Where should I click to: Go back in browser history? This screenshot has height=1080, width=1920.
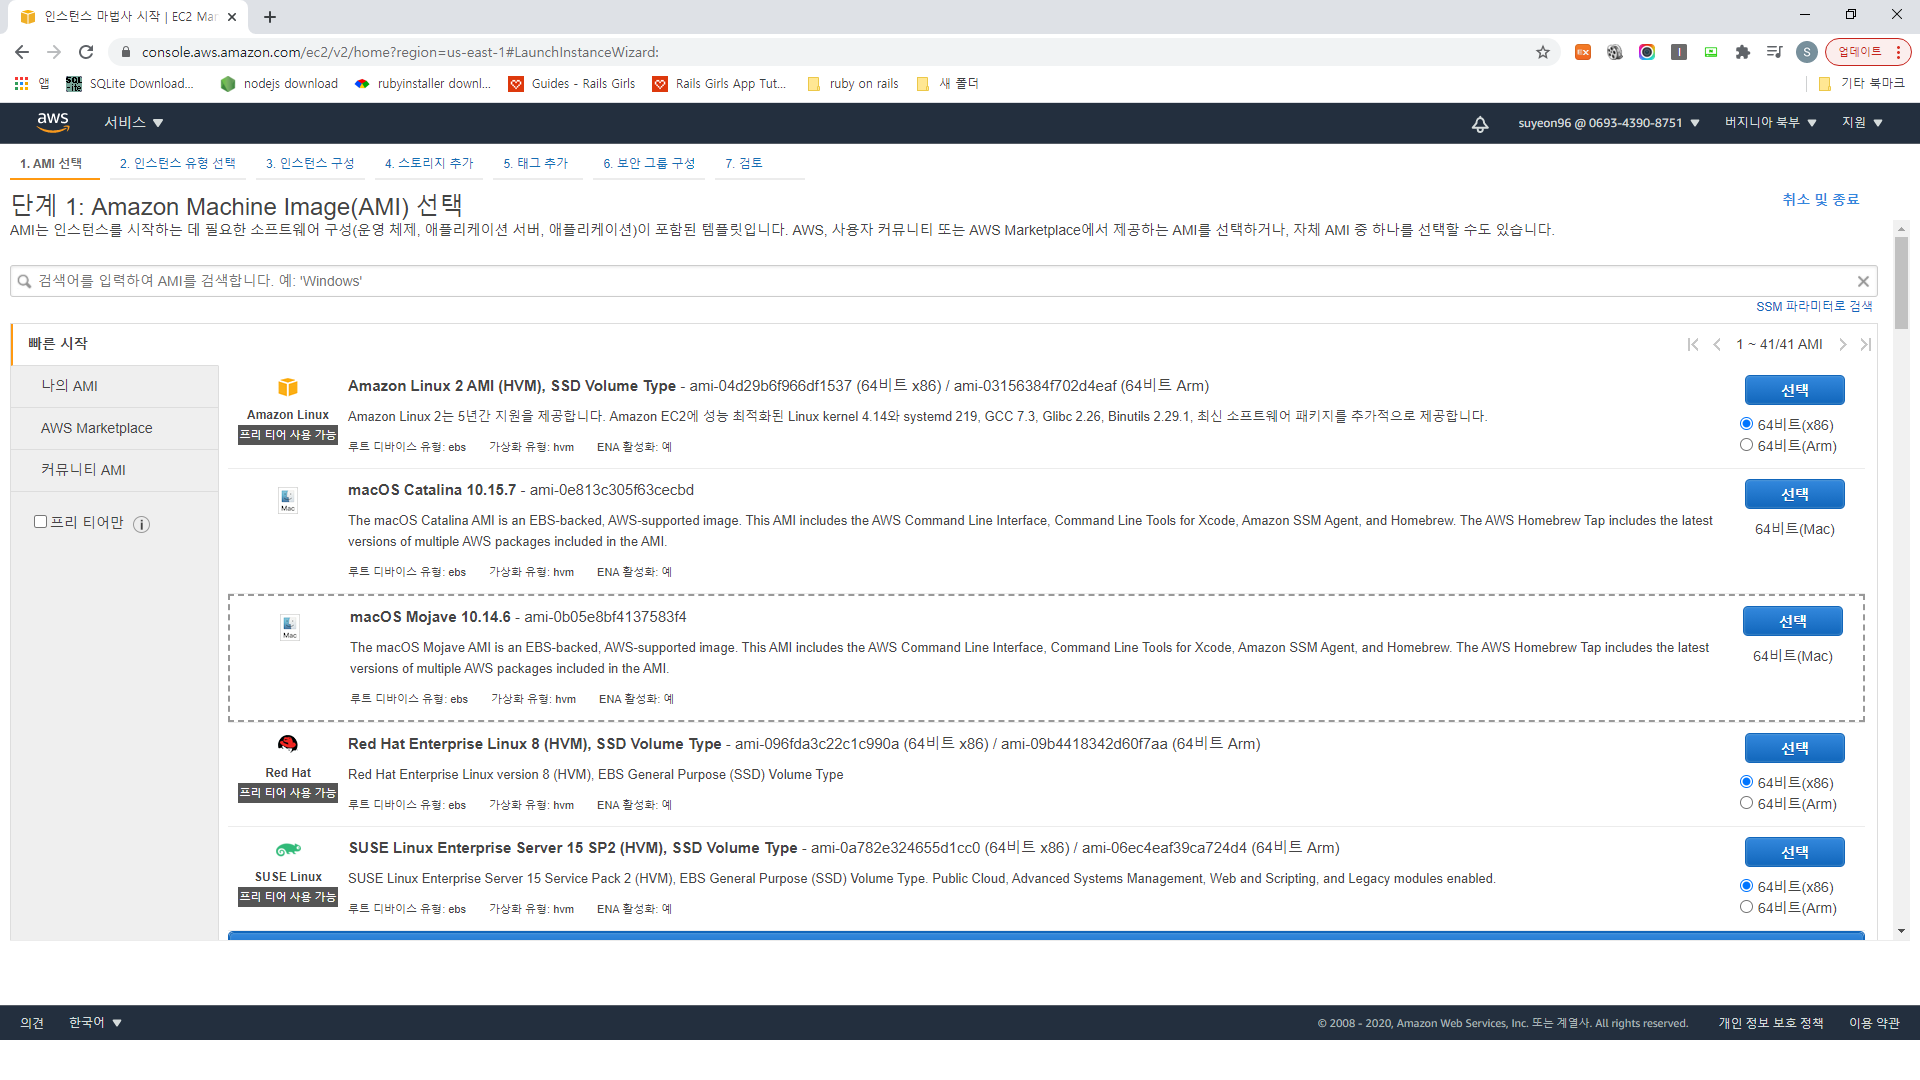(x=22, y=52)
